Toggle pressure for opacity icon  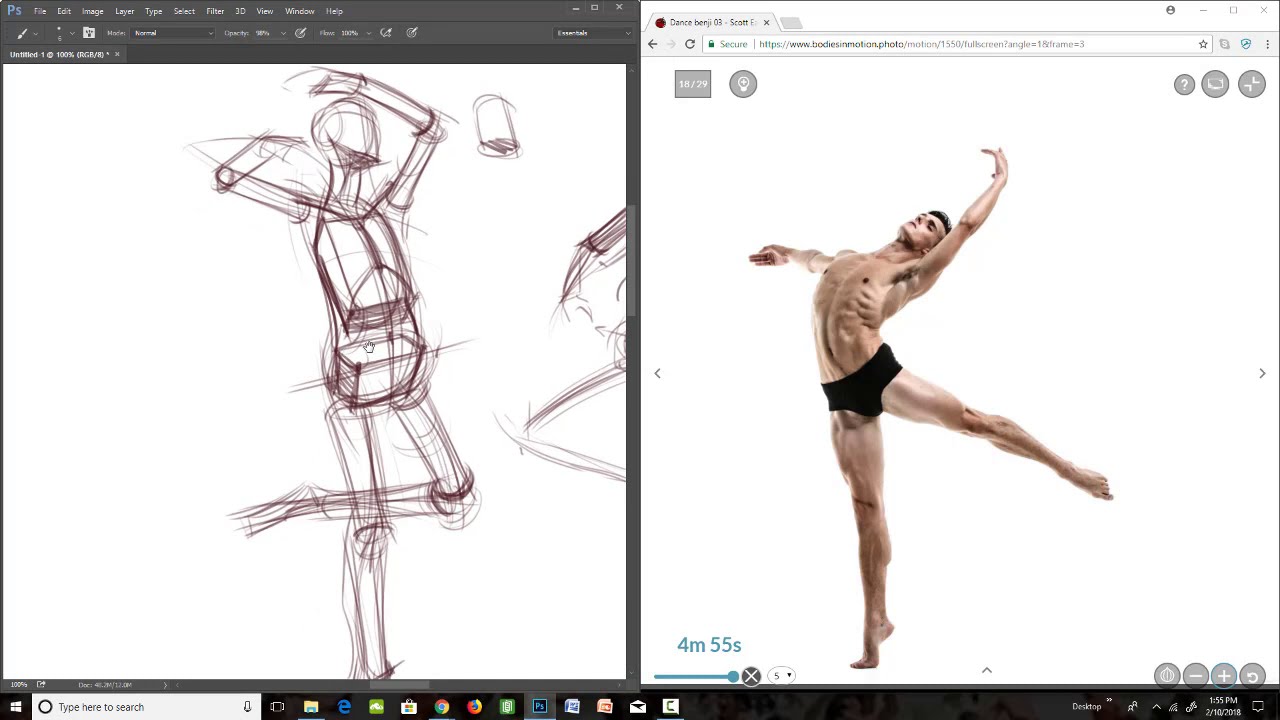tap(300, 33)
